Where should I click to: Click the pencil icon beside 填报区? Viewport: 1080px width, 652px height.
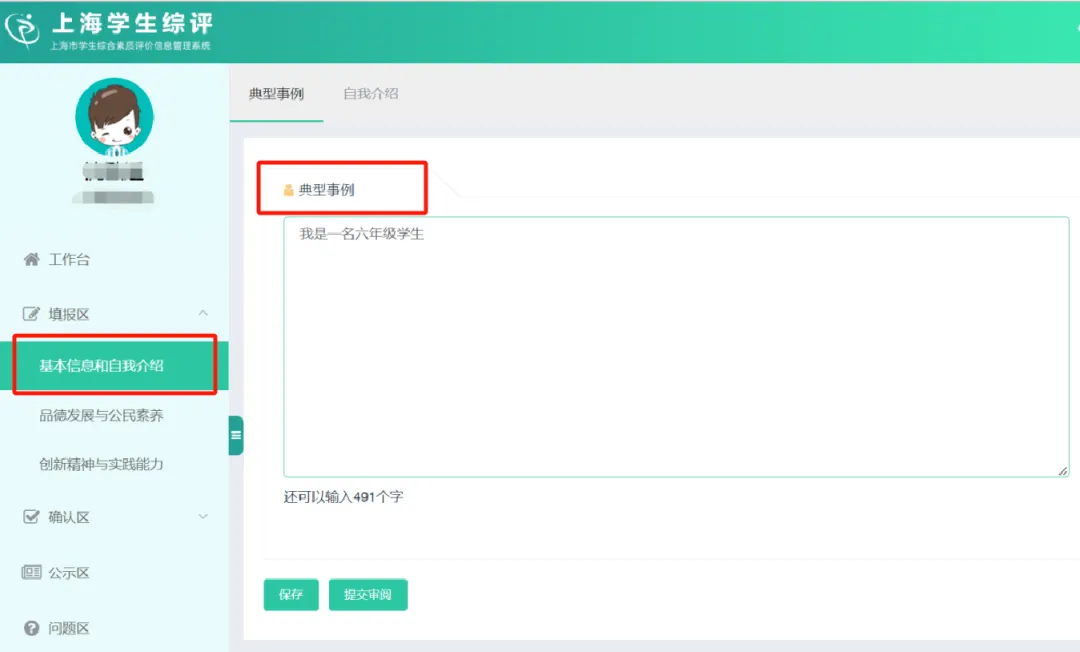point(29,313)
